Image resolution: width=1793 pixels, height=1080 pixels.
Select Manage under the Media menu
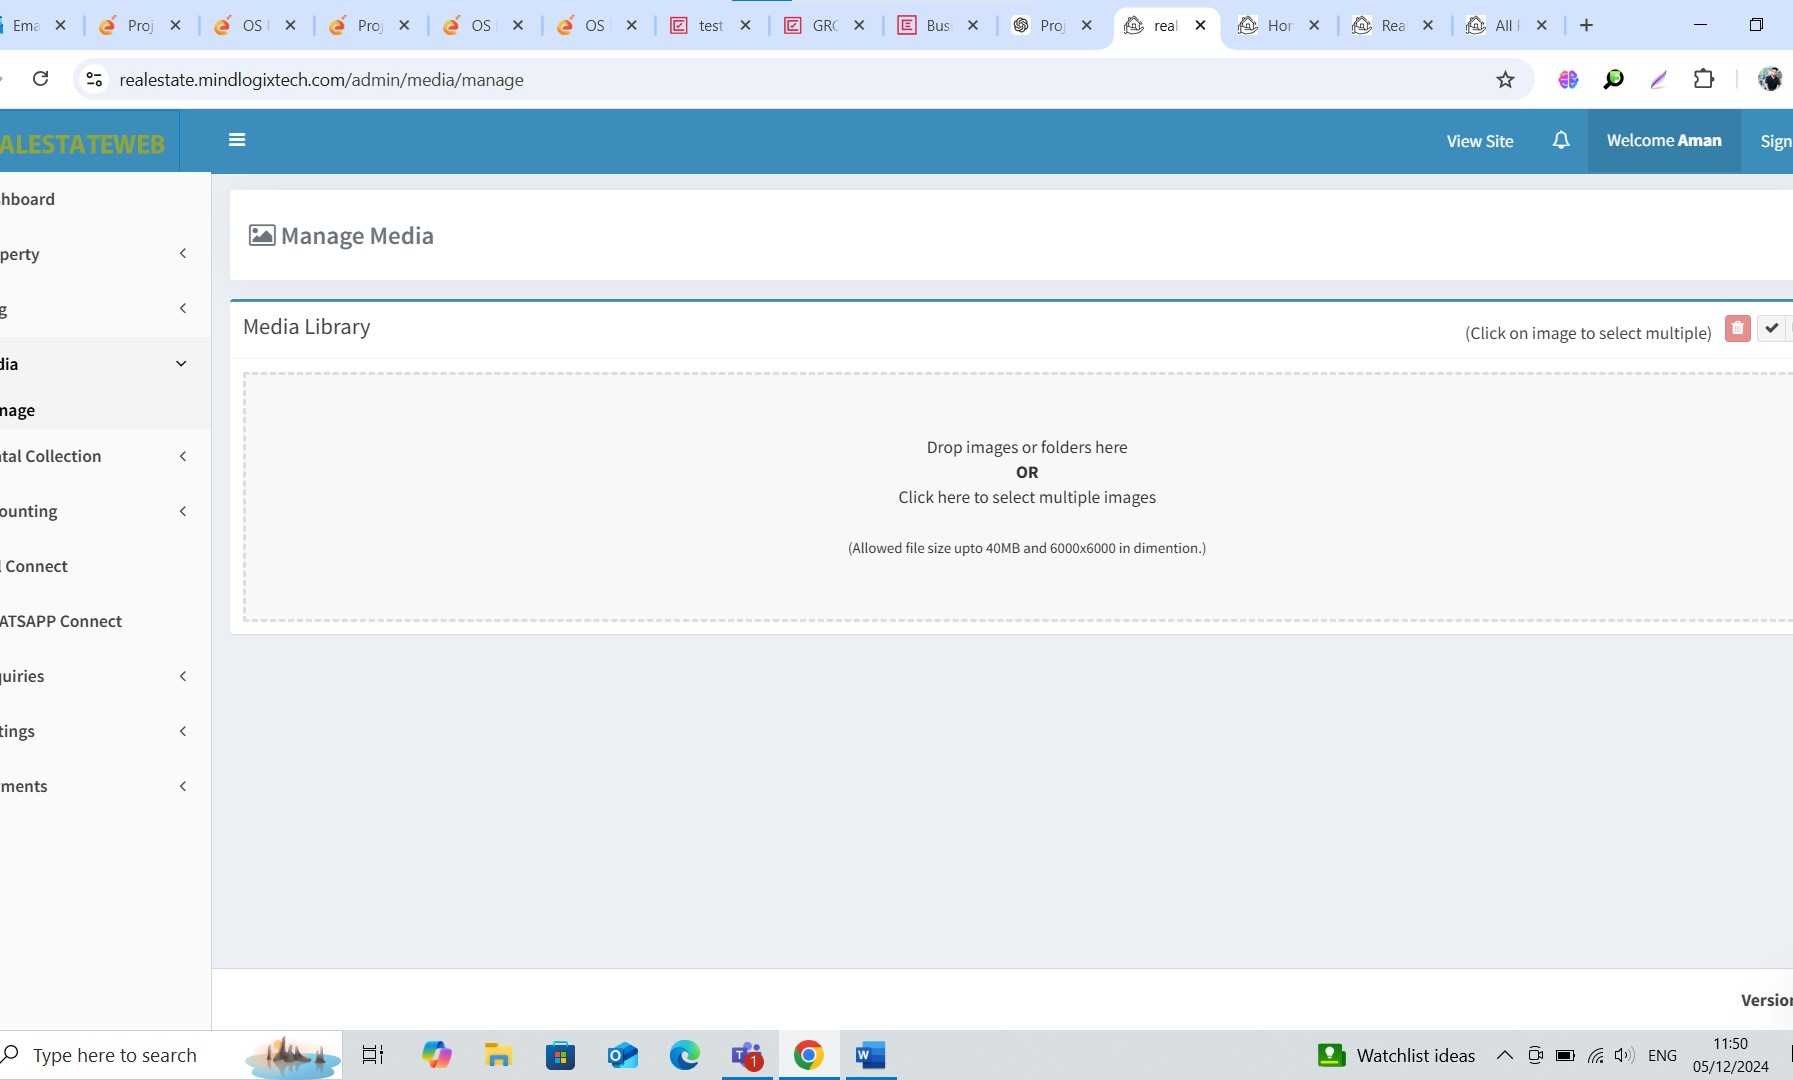(105, 410)
